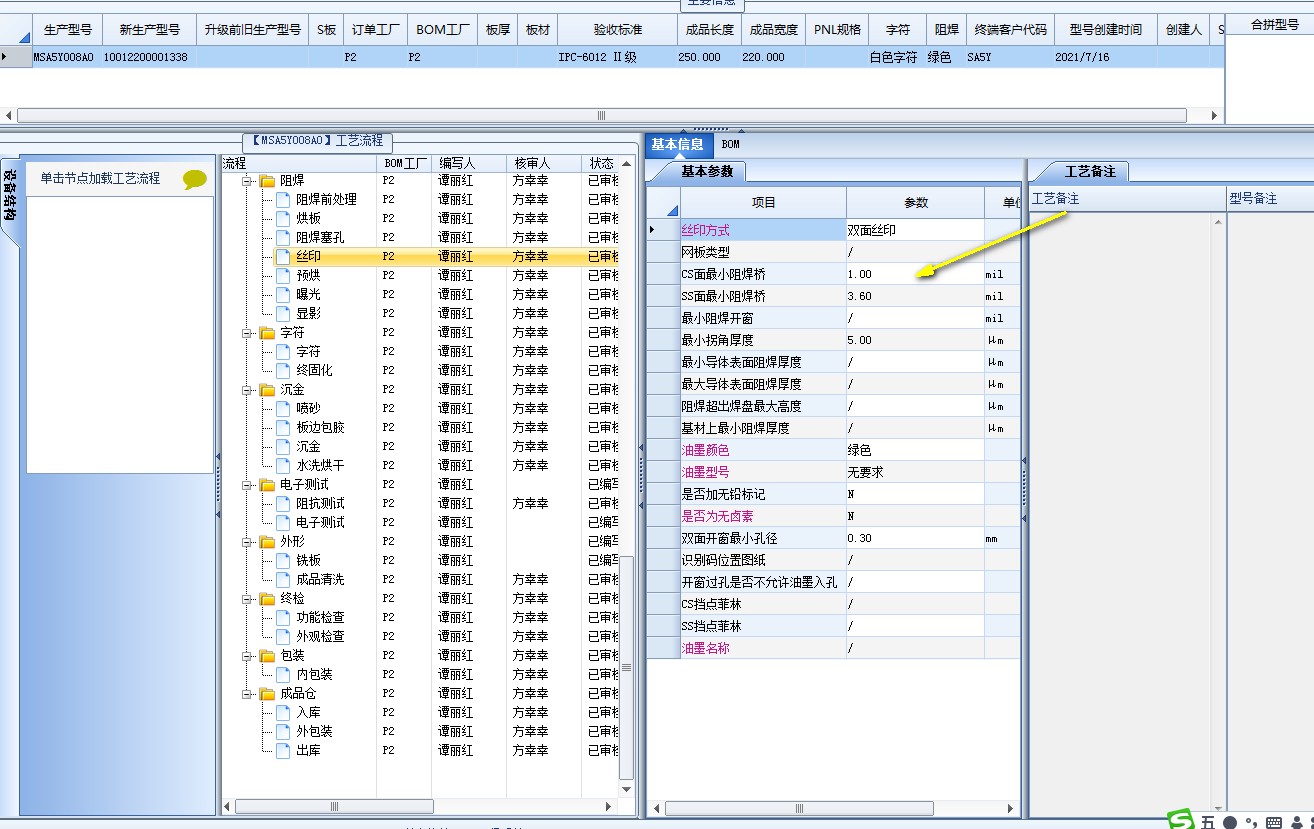Click the folder icon of 外形 group
Screen dimensions: 1314x829
coord(267,542)
